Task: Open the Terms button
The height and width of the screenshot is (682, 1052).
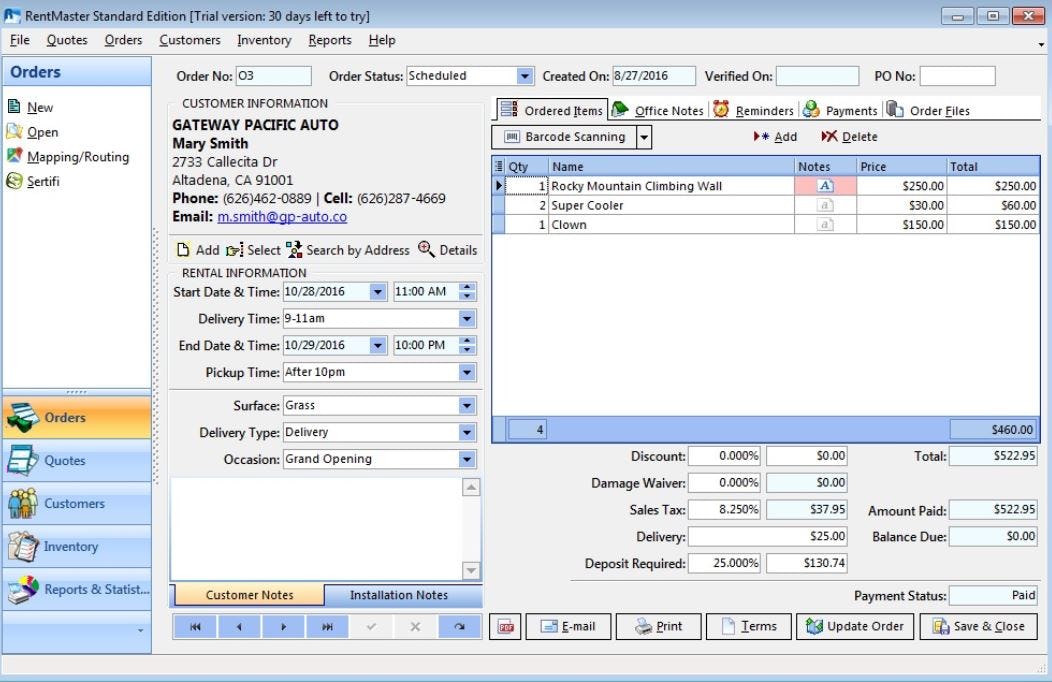Action: pyautogui.click(x=749, y=626)
